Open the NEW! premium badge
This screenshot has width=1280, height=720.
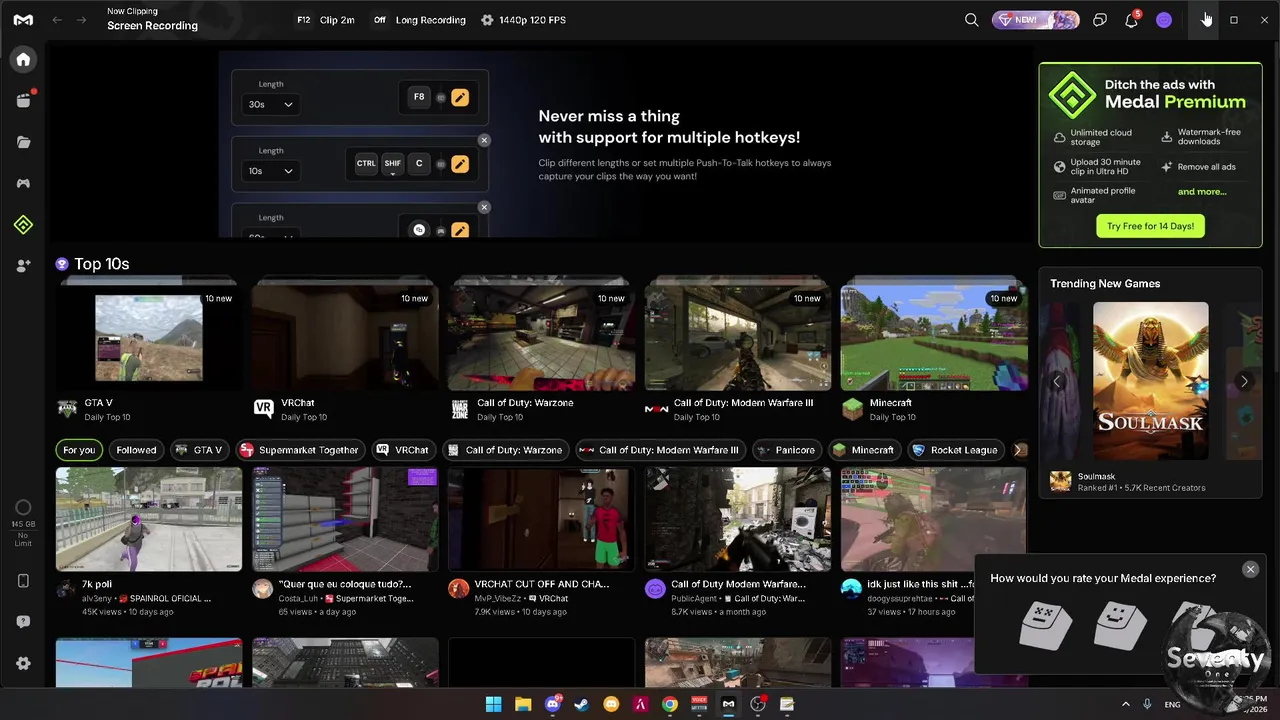click(x=1035, y=20)
